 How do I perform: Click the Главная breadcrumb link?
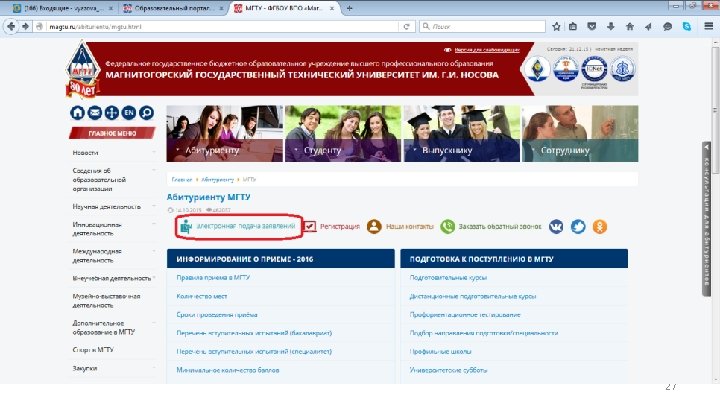click(182, 180)
